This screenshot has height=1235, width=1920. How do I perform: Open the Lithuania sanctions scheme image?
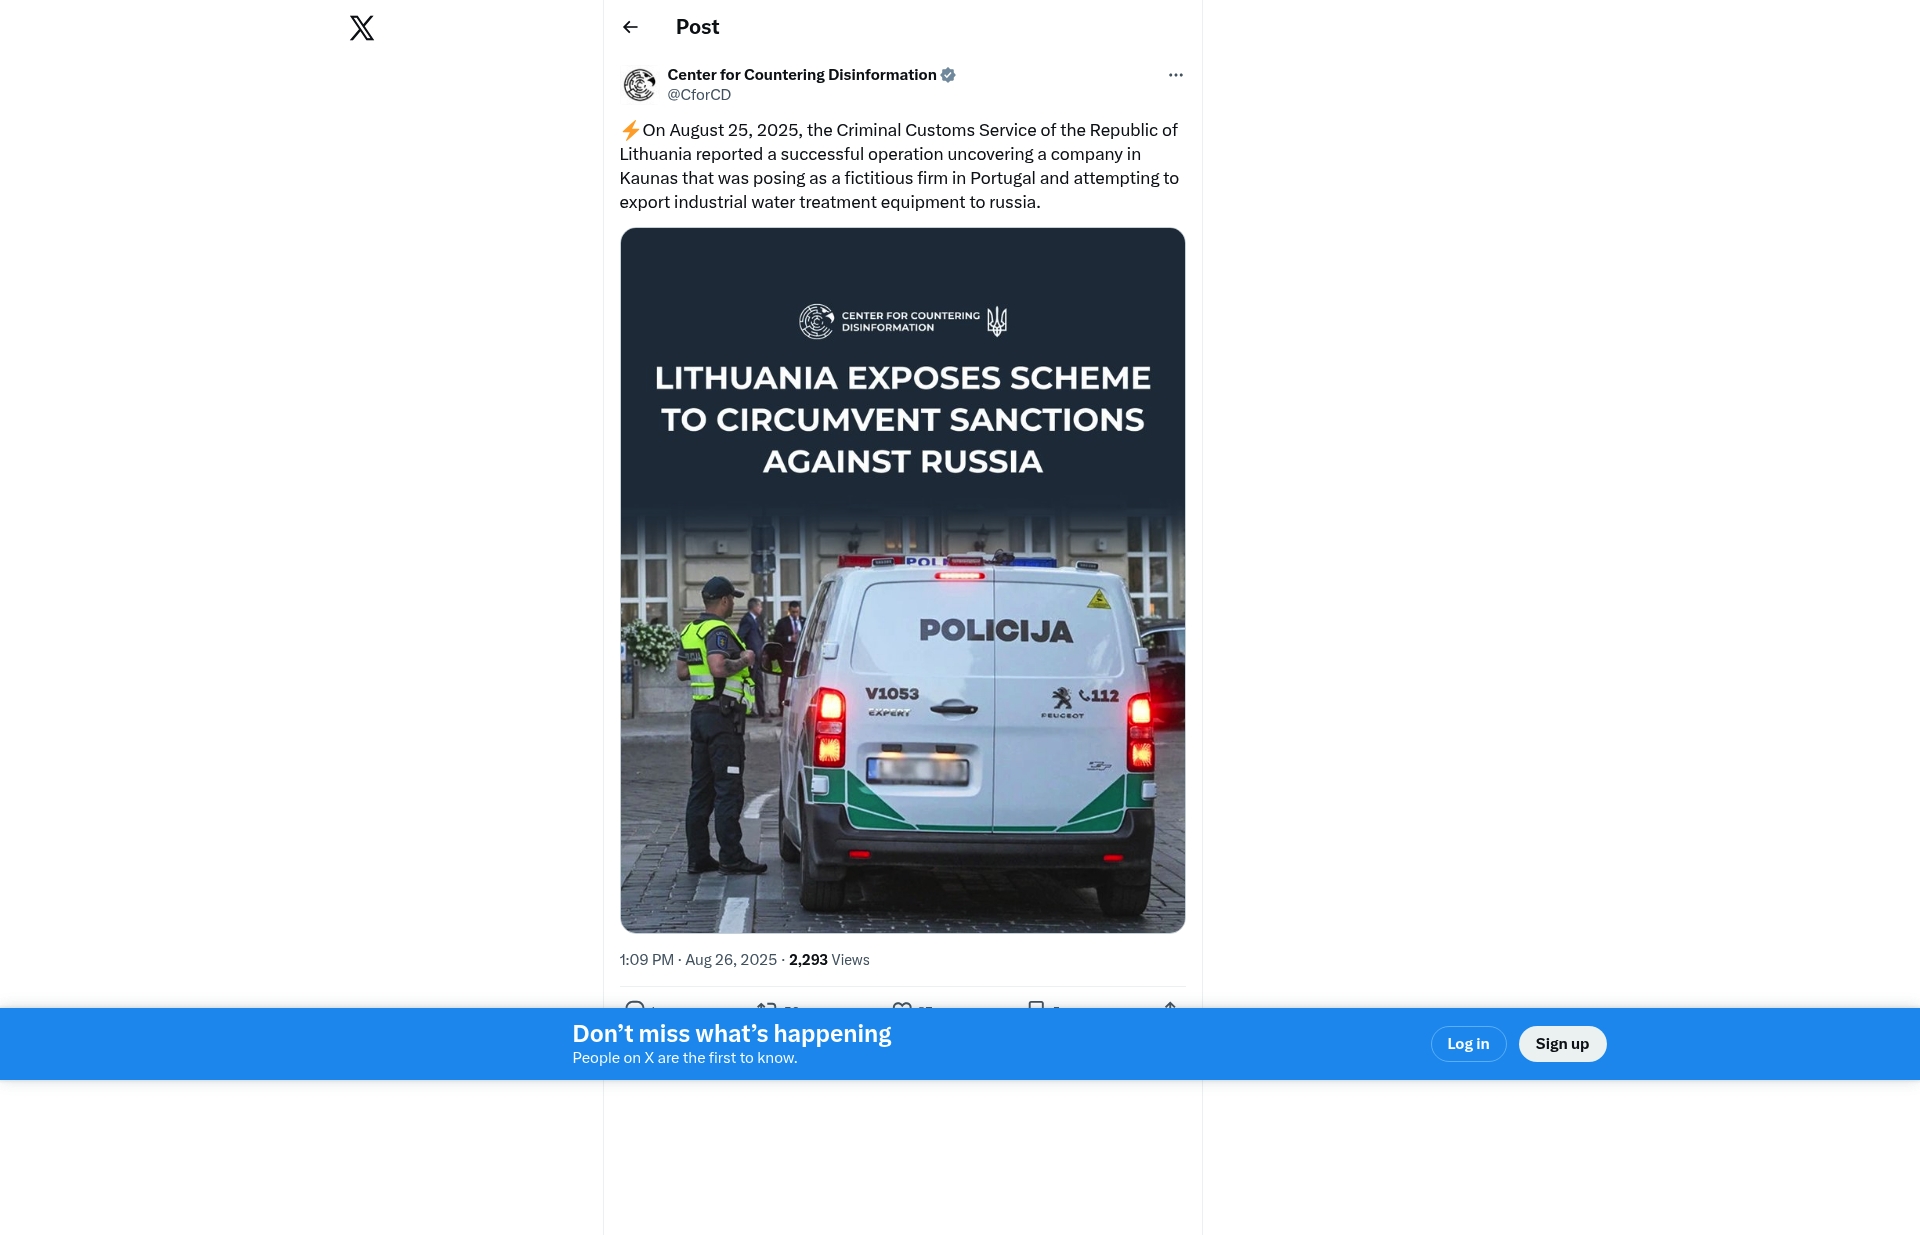pos(902,580)
